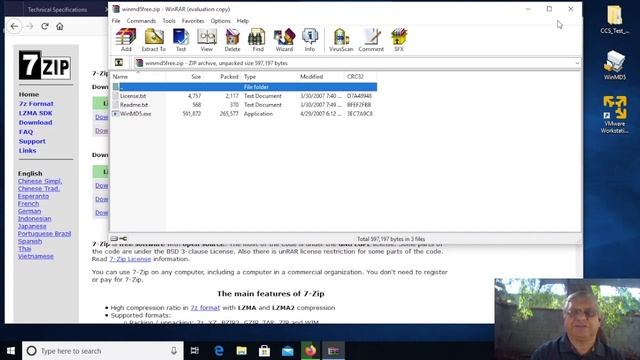Open the Options menu
Image resolution: width=640 pixels, height=360 pixels.
[x=220, y=21]
